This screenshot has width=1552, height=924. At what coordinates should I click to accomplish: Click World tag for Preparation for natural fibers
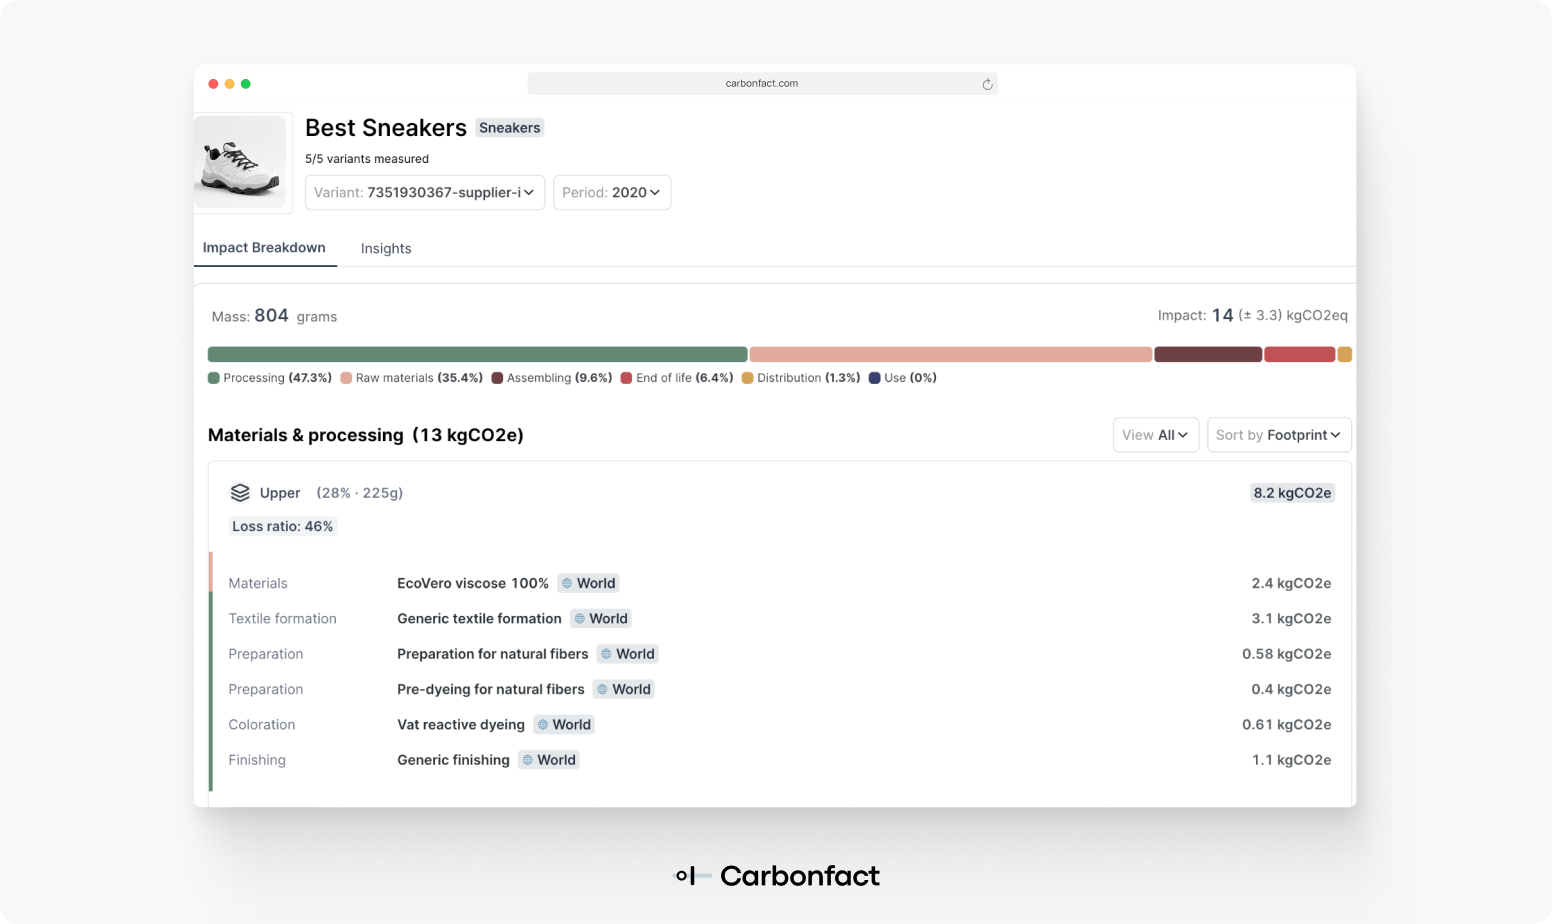[x=628, y=654]
